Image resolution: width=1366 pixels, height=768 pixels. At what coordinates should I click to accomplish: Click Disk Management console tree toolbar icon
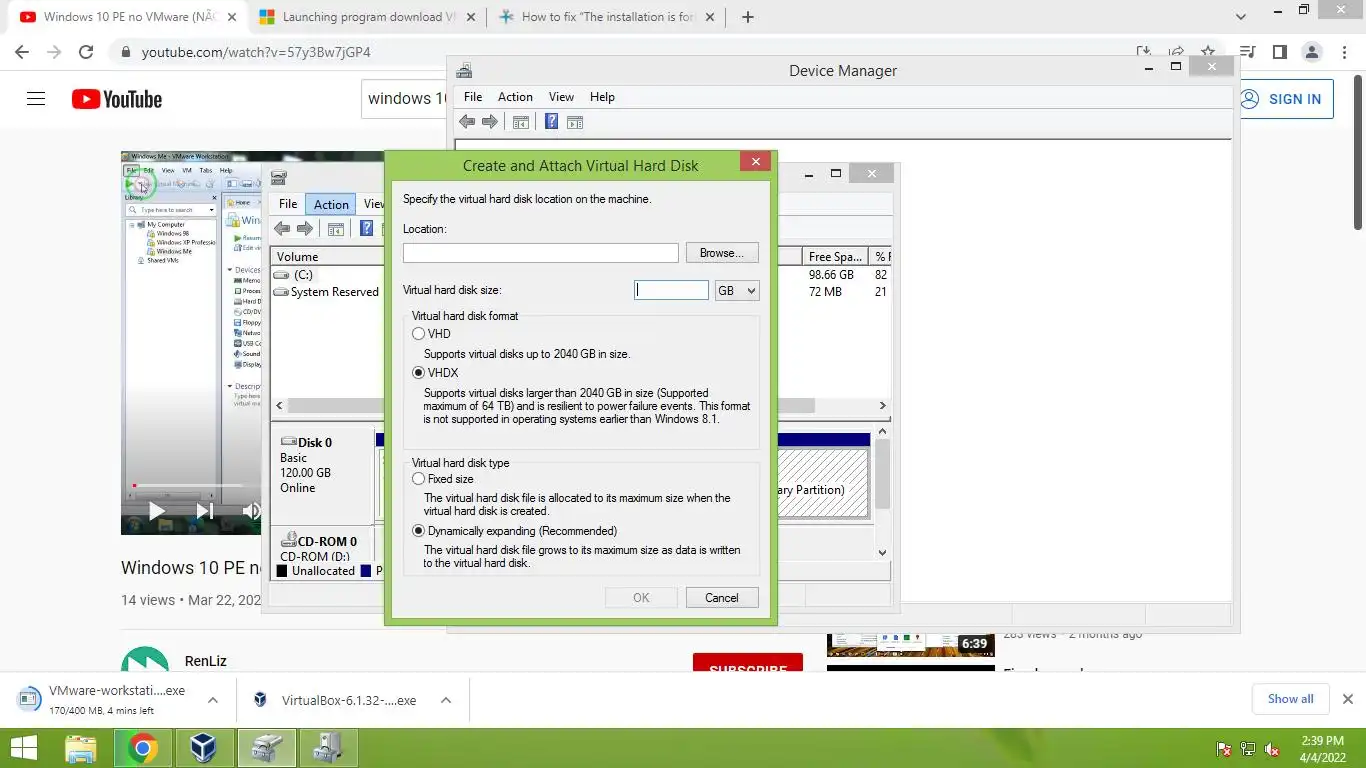tap(336, 229)
